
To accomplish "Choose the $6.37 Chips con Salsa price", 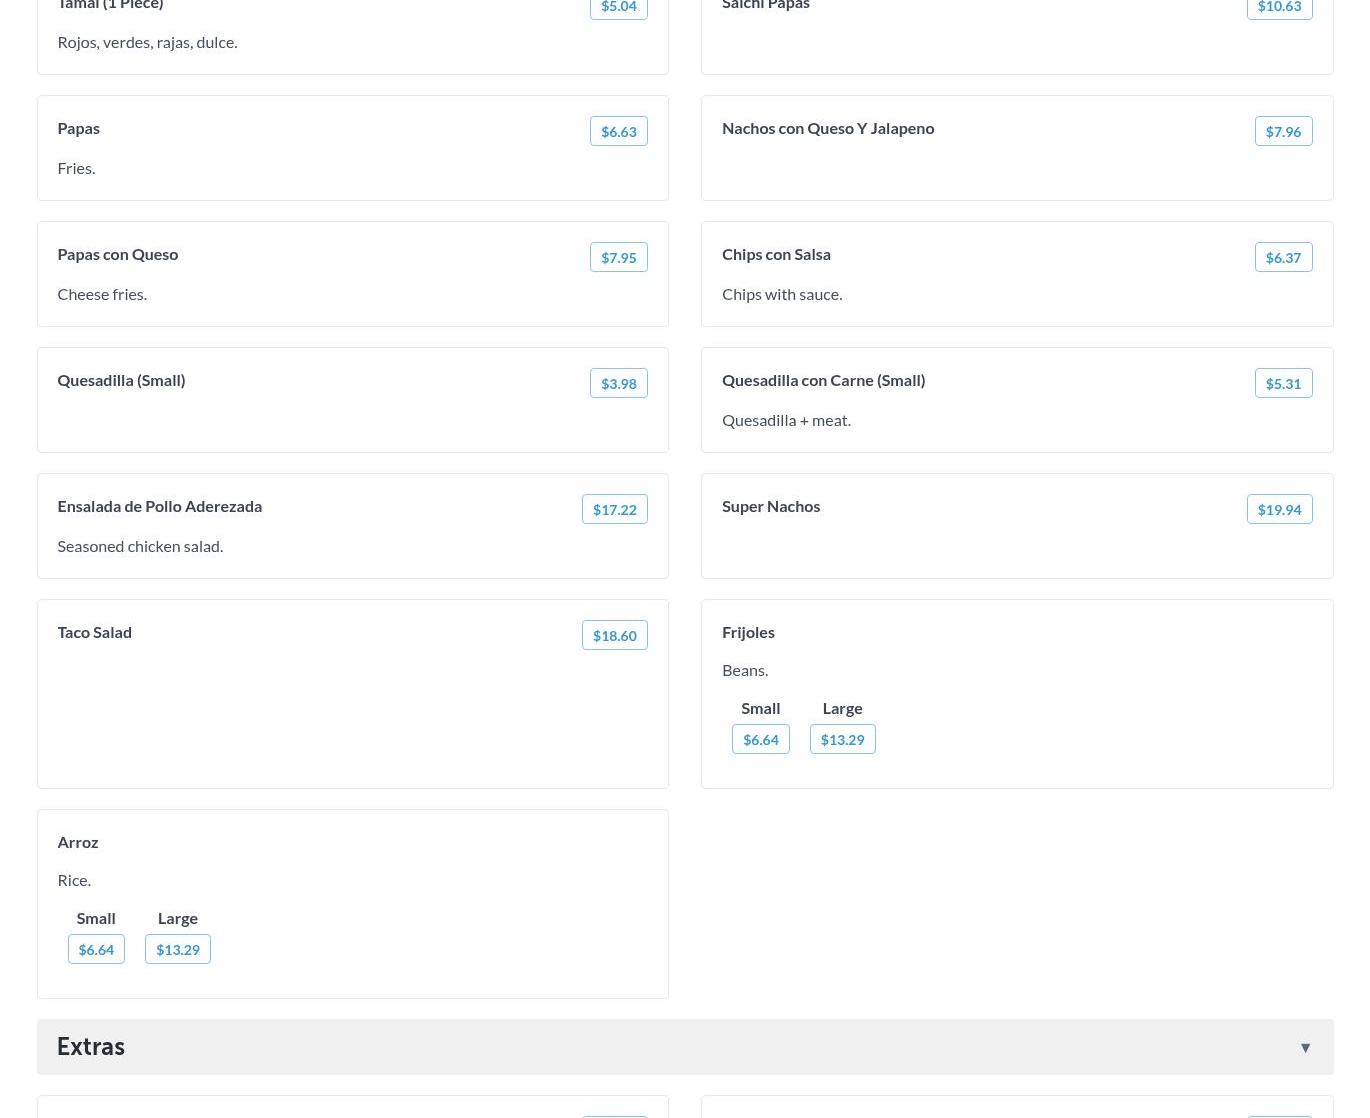I will coord(1283,257).
